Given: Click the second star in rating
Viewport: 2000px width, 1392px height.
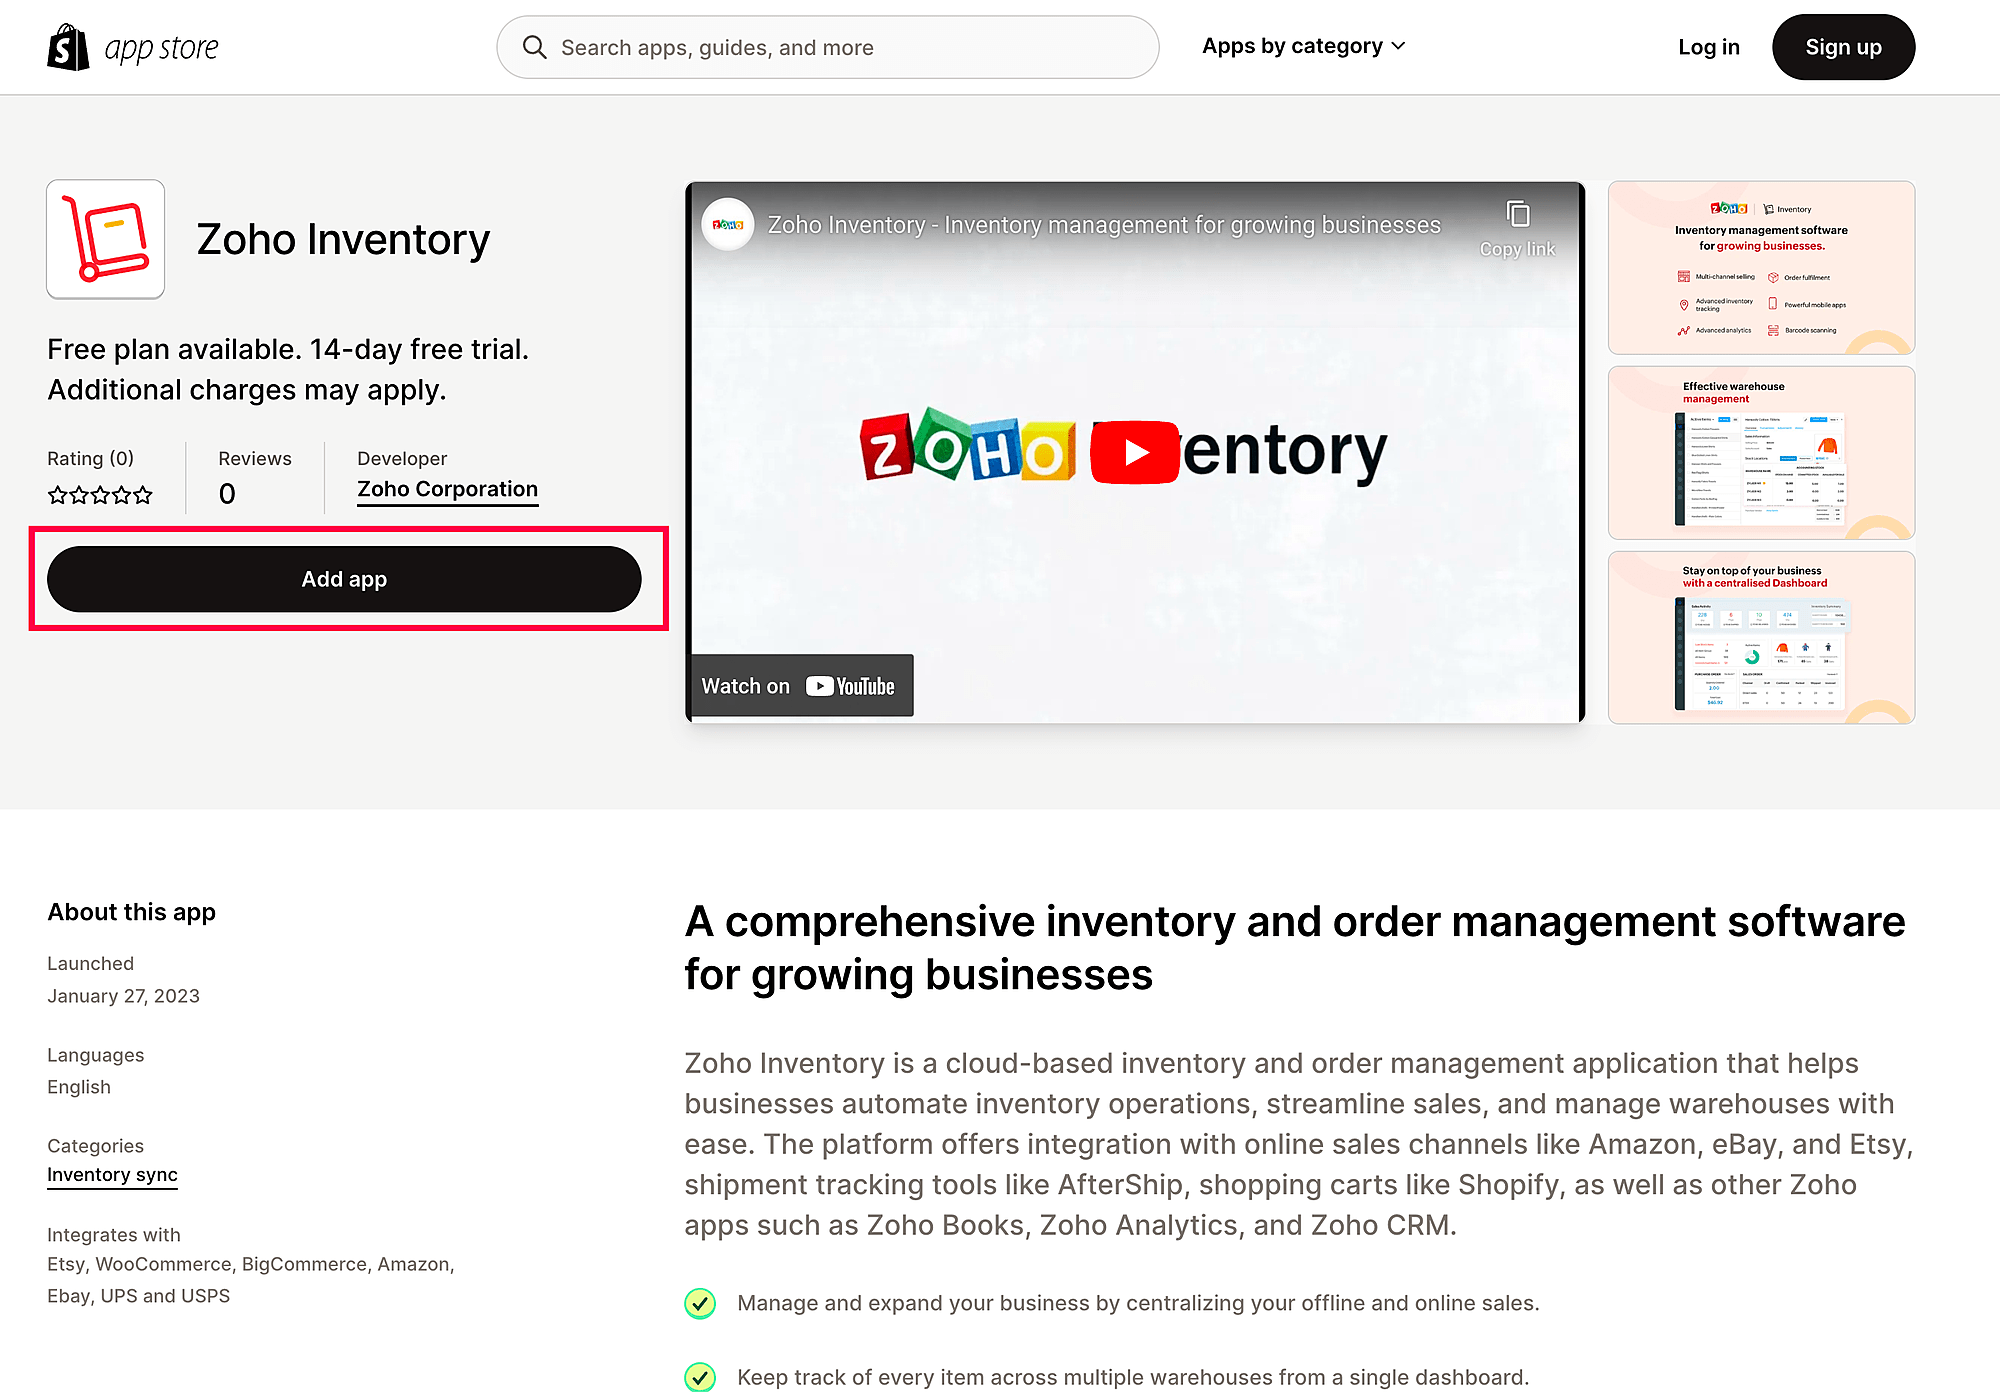Looking at the screenshot, I should 79,492.
